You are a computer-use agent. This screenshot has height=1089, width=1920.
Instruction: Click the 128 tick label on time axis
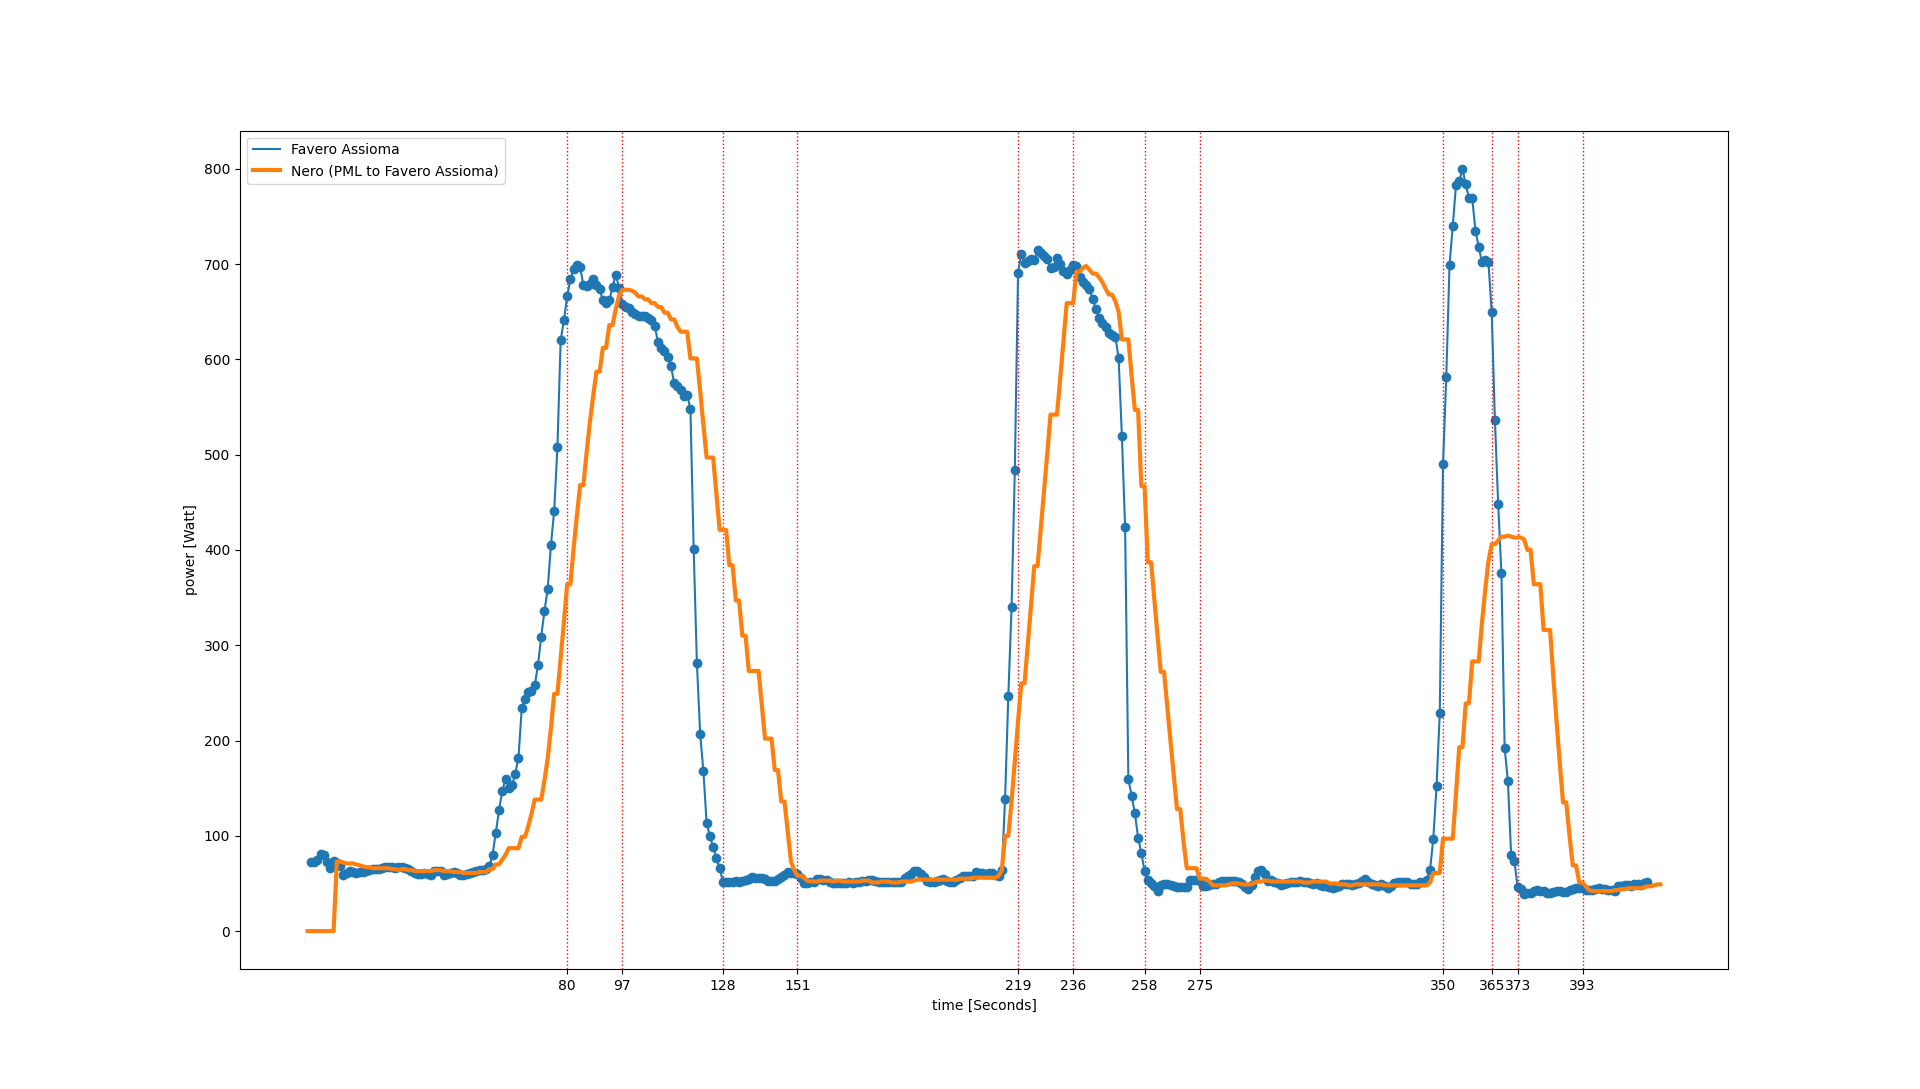pos(723,986)
